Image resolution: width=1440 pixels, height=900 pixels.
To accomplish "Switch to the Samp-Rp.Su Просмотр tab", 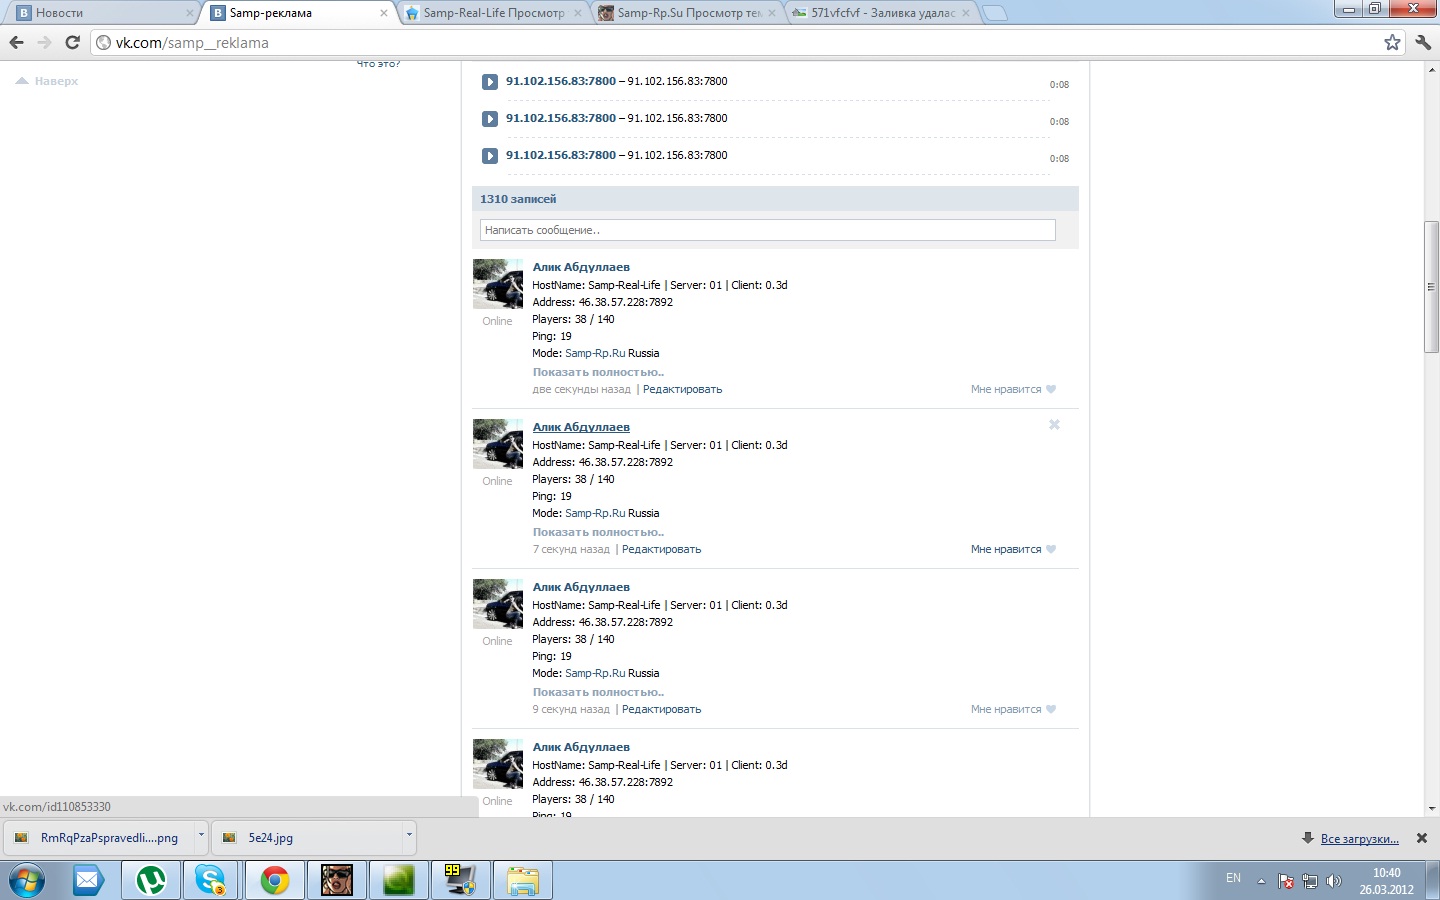I will tap(688, 13).
